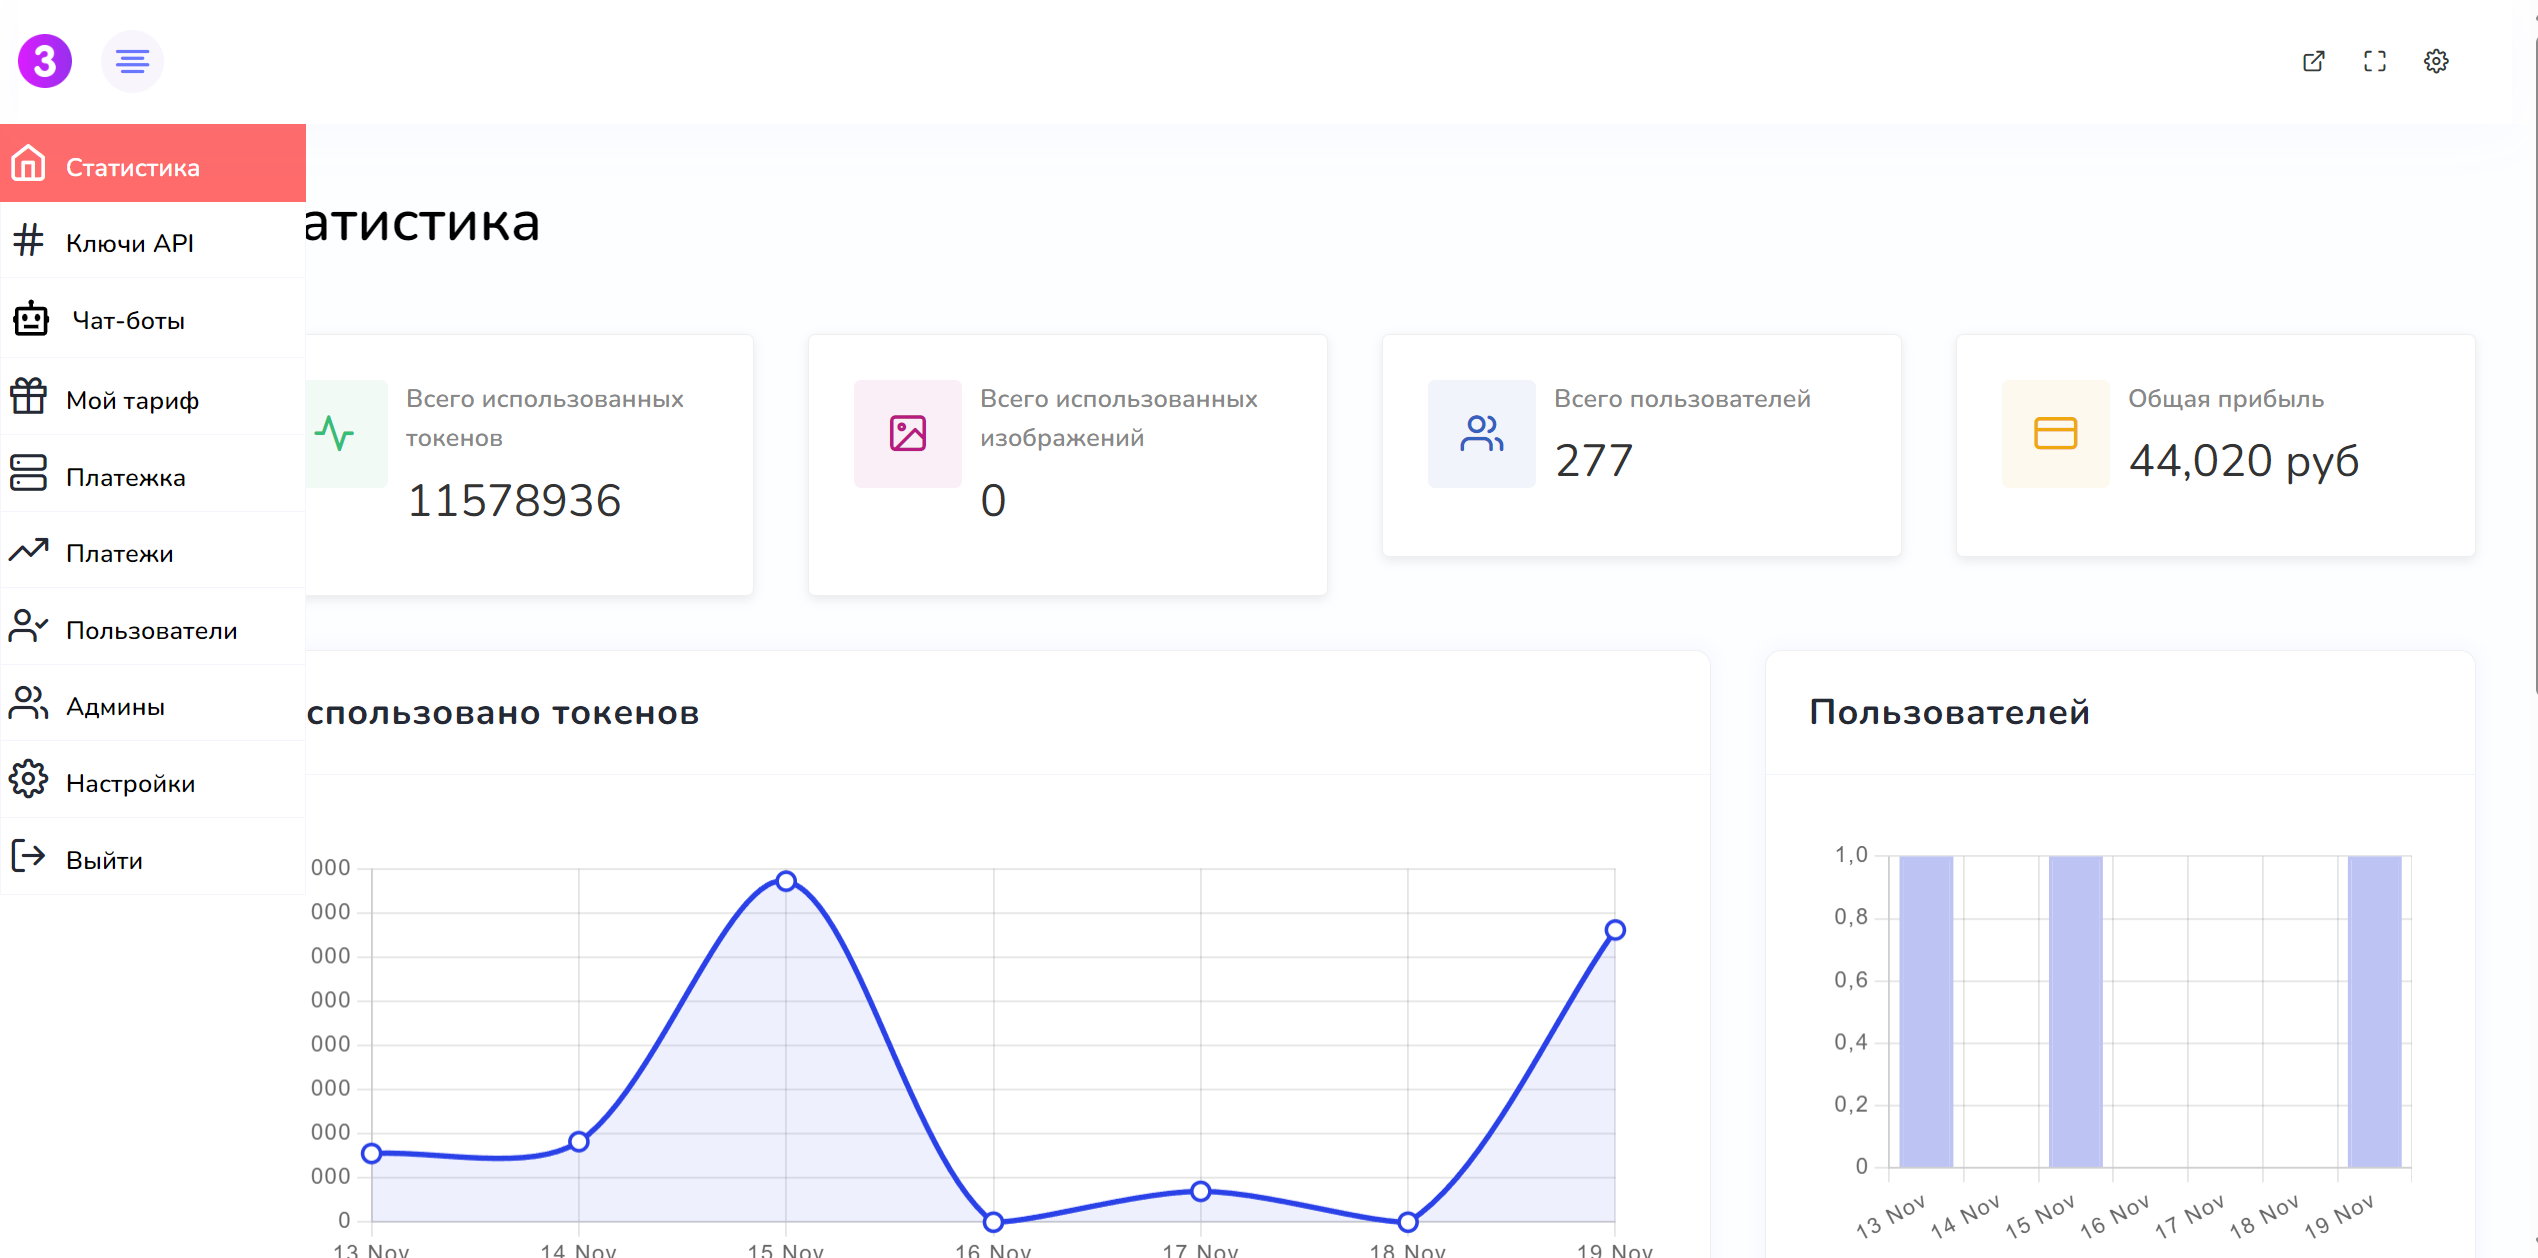Screen dimensions: 2538x1258
Task: Click the users icon in total users card
Action: (x=1481, y=434)
